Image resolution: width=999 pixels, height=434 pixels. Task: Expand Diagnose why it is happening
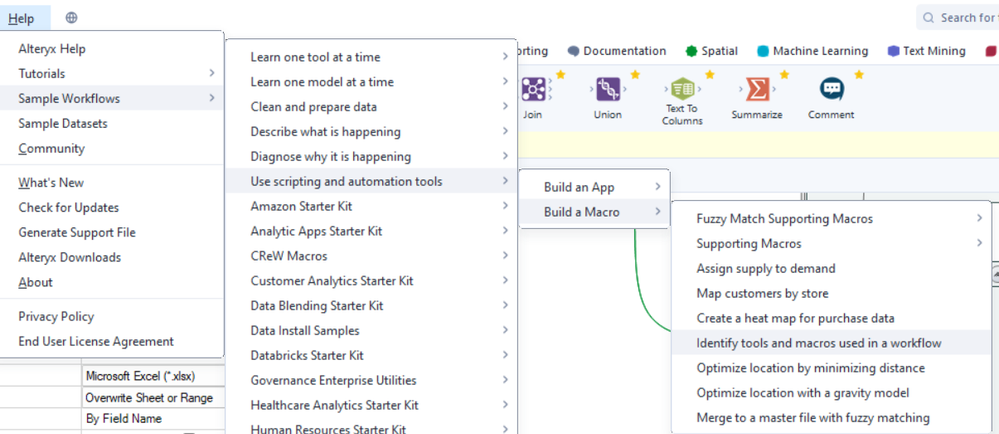click(371, 156)
